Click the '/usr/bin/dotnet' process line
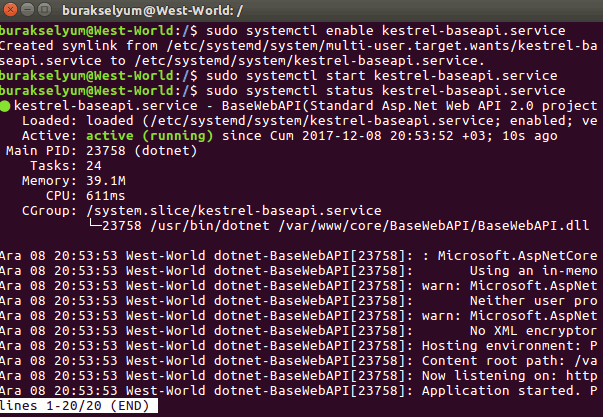Screen dimensions: 603x417 click(x=338, y=225)
